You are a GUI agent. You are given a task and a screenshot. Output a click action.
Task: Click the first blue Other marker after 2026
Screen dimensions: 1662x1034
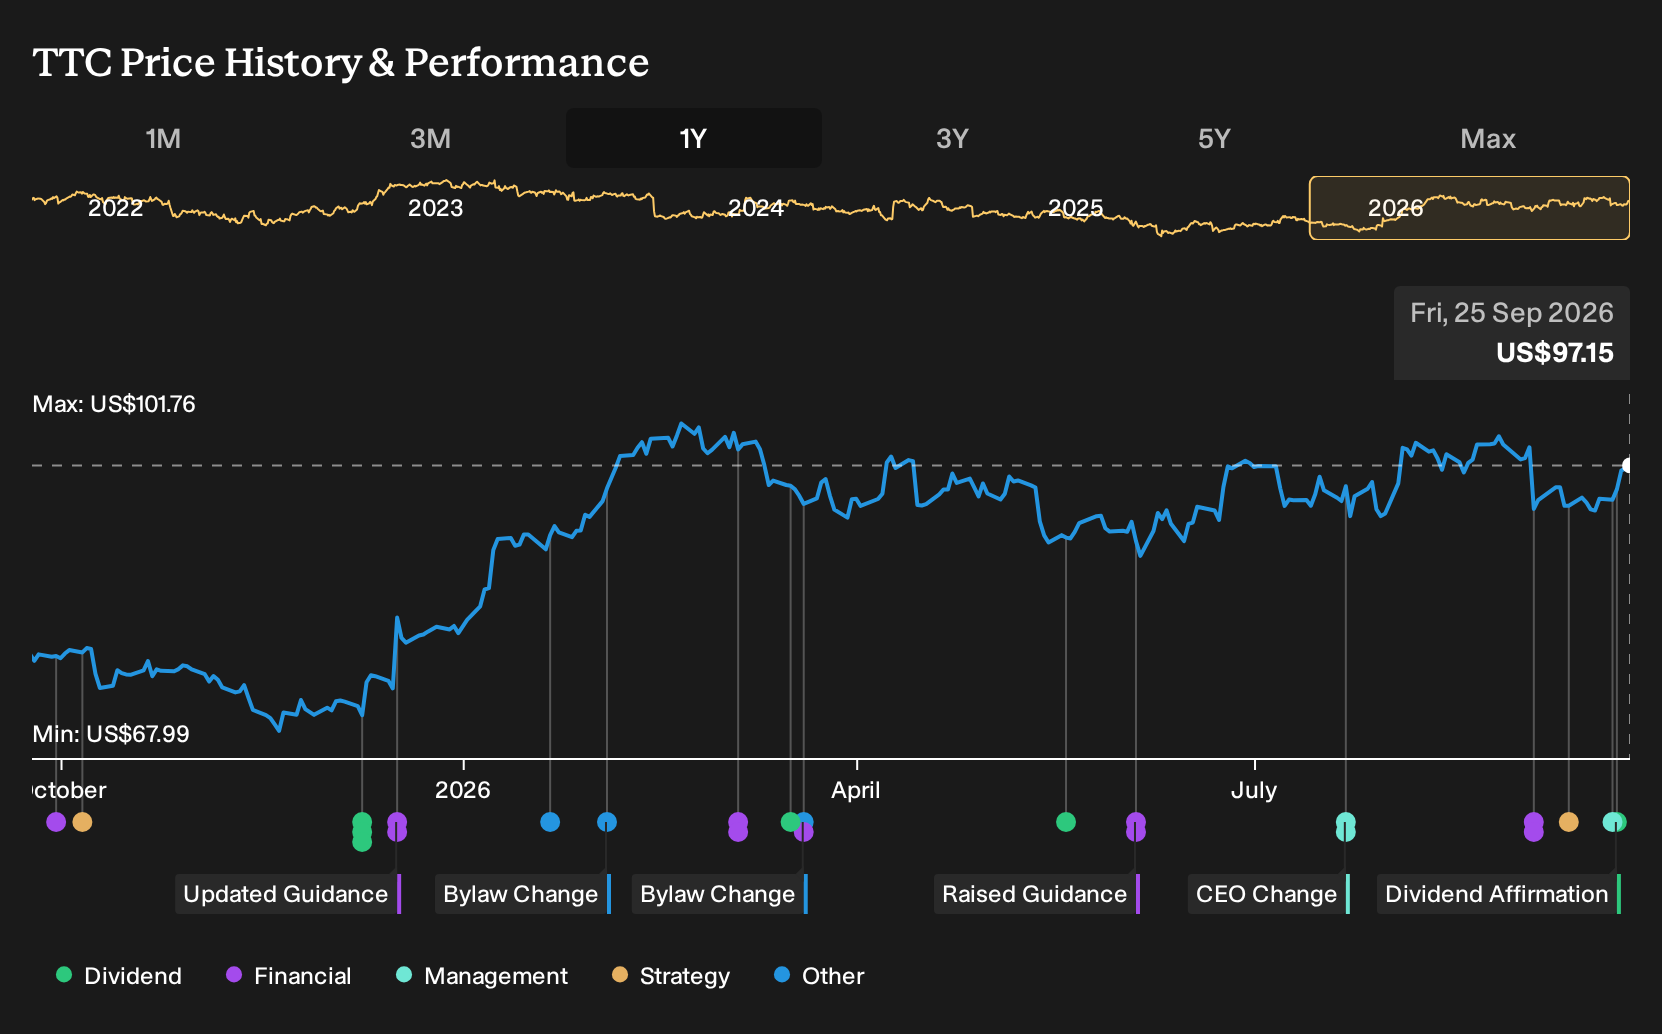click(x=550, y=822)
